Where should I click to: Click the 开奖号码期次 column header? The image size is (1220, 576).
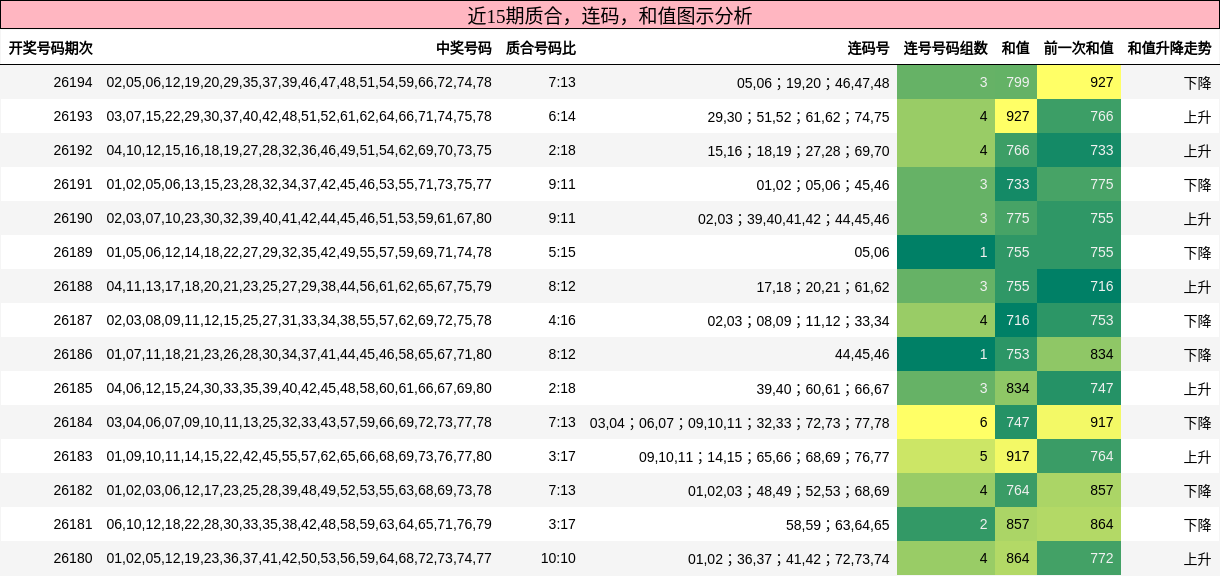point(51,47)
